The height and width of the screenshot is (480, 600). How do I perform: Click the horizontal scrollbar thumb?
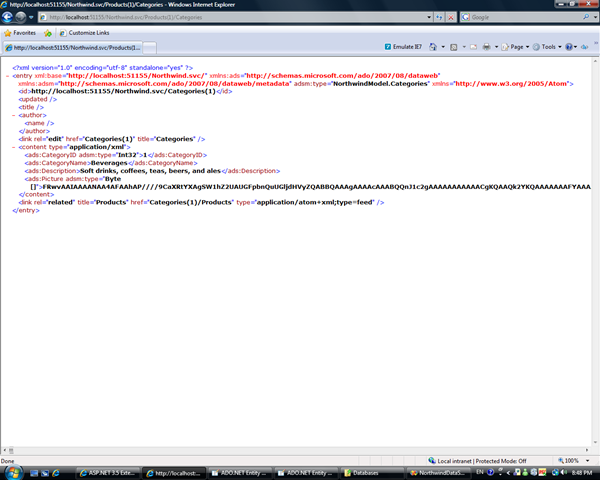coord(11,451)
